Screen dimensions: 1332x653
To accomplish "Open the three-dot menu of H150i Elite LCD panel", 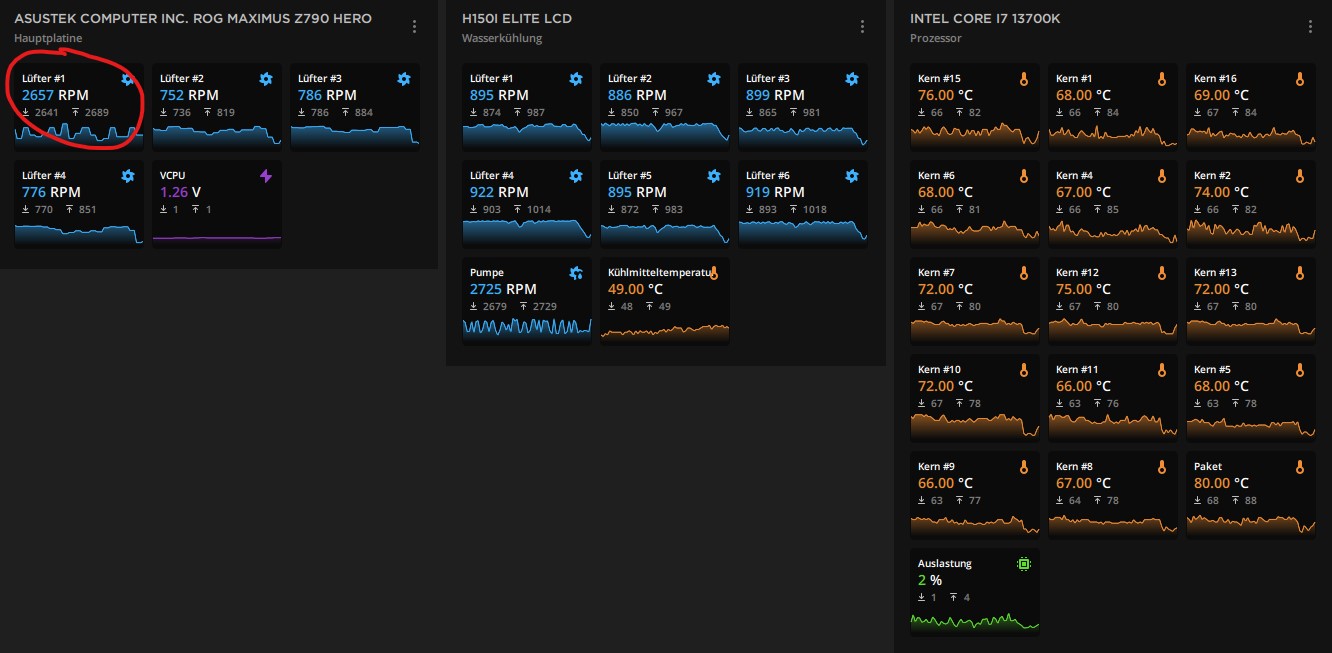I will click(x=863, y=27).
